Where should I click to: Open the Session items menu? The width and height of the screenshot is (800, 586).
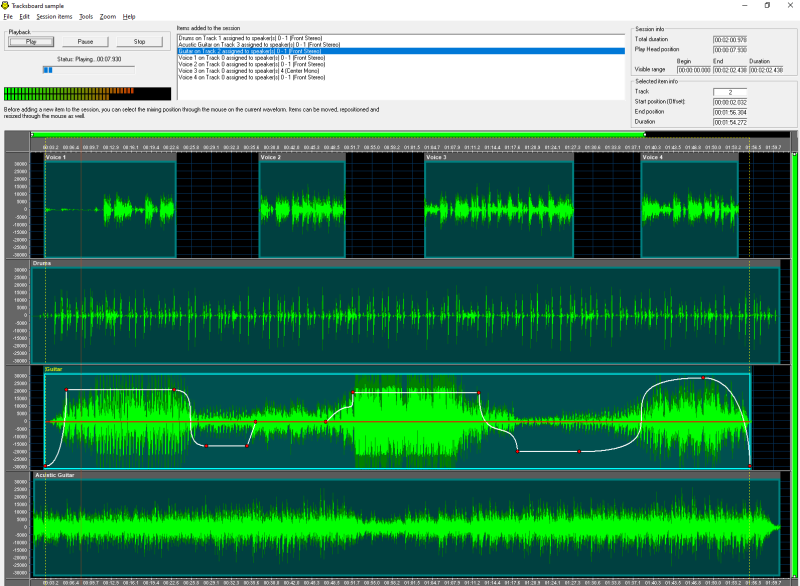click(x=54, y=17)
